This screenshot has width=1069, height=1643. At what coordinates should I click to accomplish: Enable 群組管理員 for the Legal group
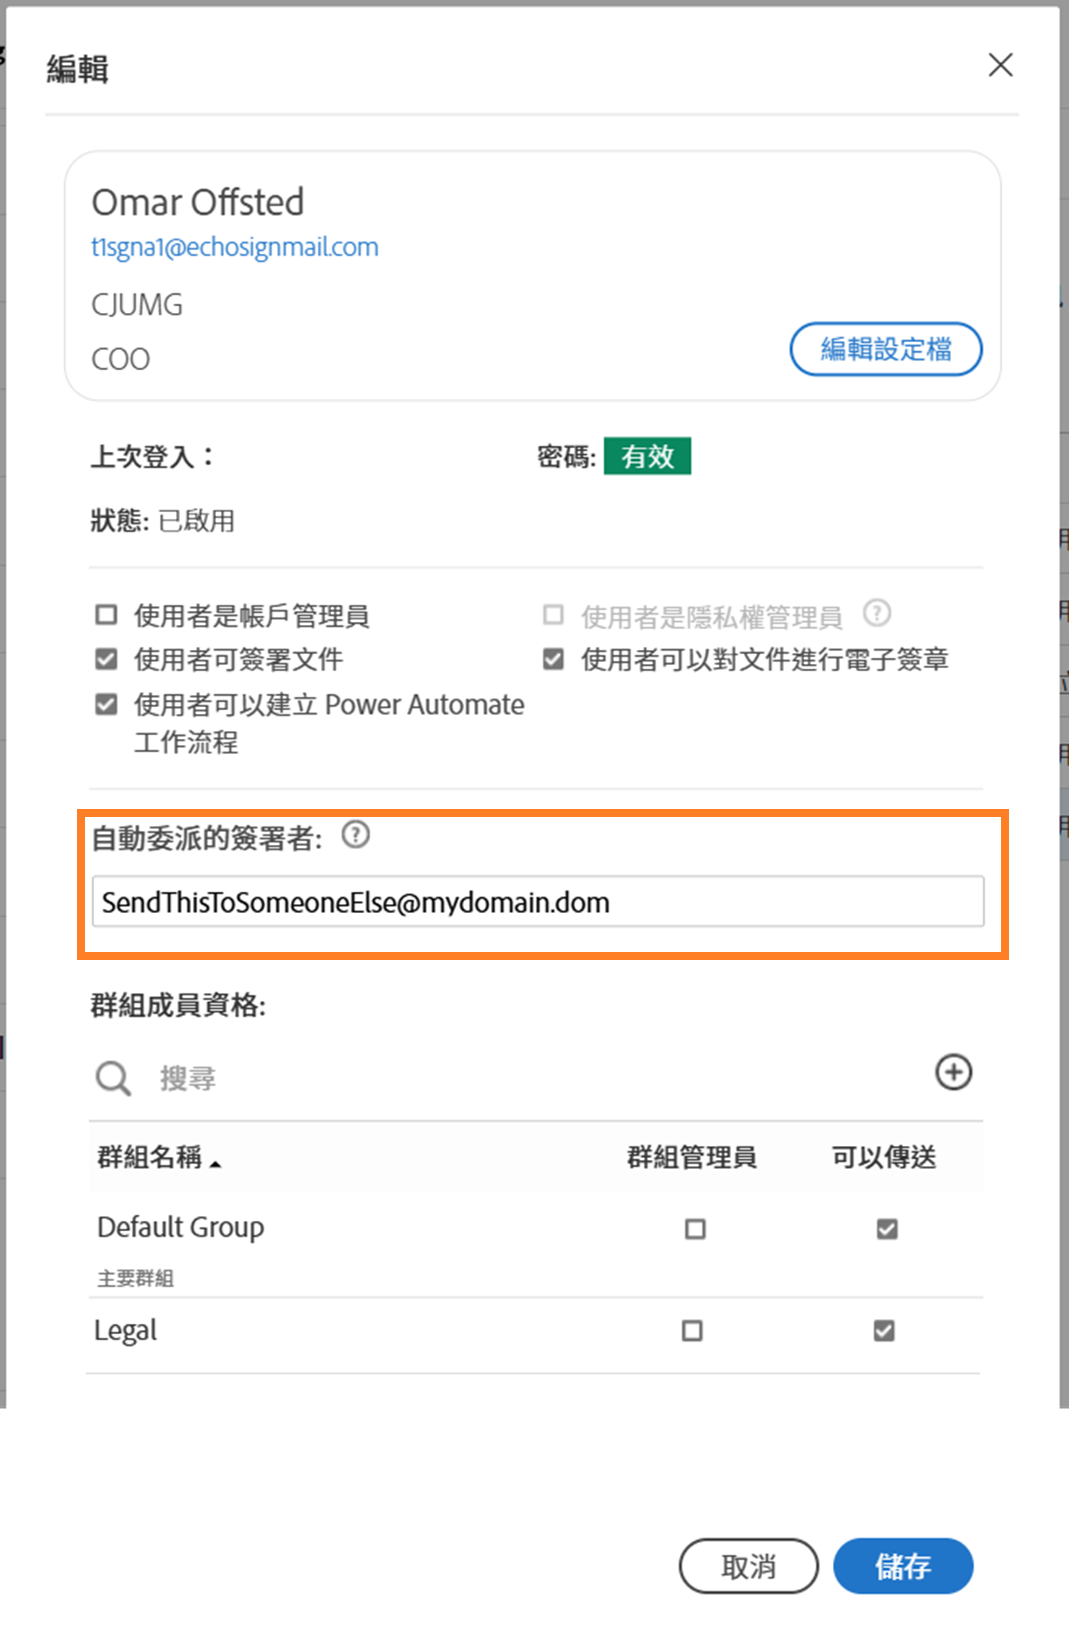[692, 1331]
